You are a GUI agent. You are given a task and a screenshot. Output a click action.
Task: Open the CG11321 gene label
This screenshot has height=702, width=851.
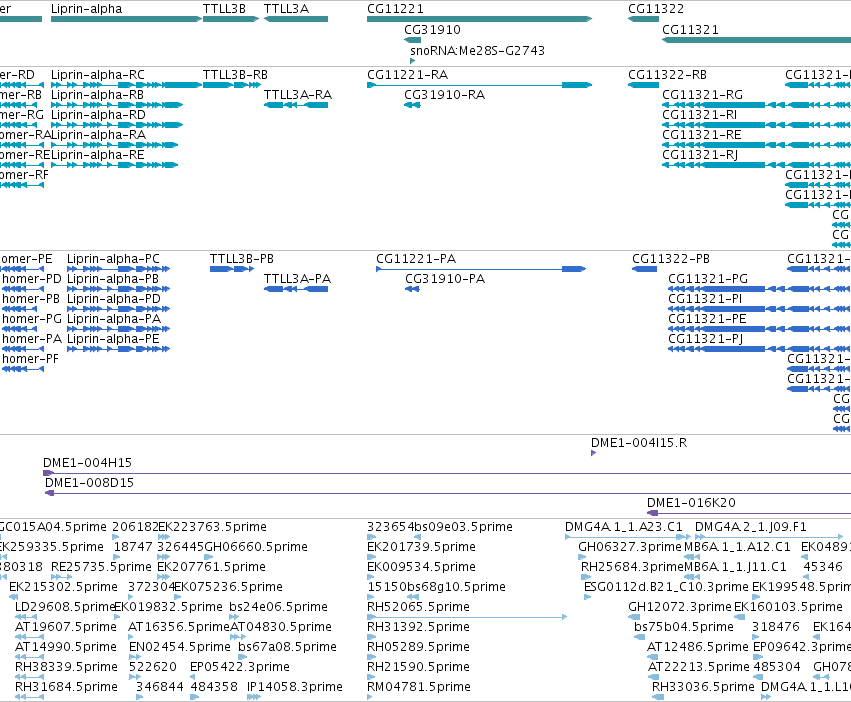click(x=690, y=30)
